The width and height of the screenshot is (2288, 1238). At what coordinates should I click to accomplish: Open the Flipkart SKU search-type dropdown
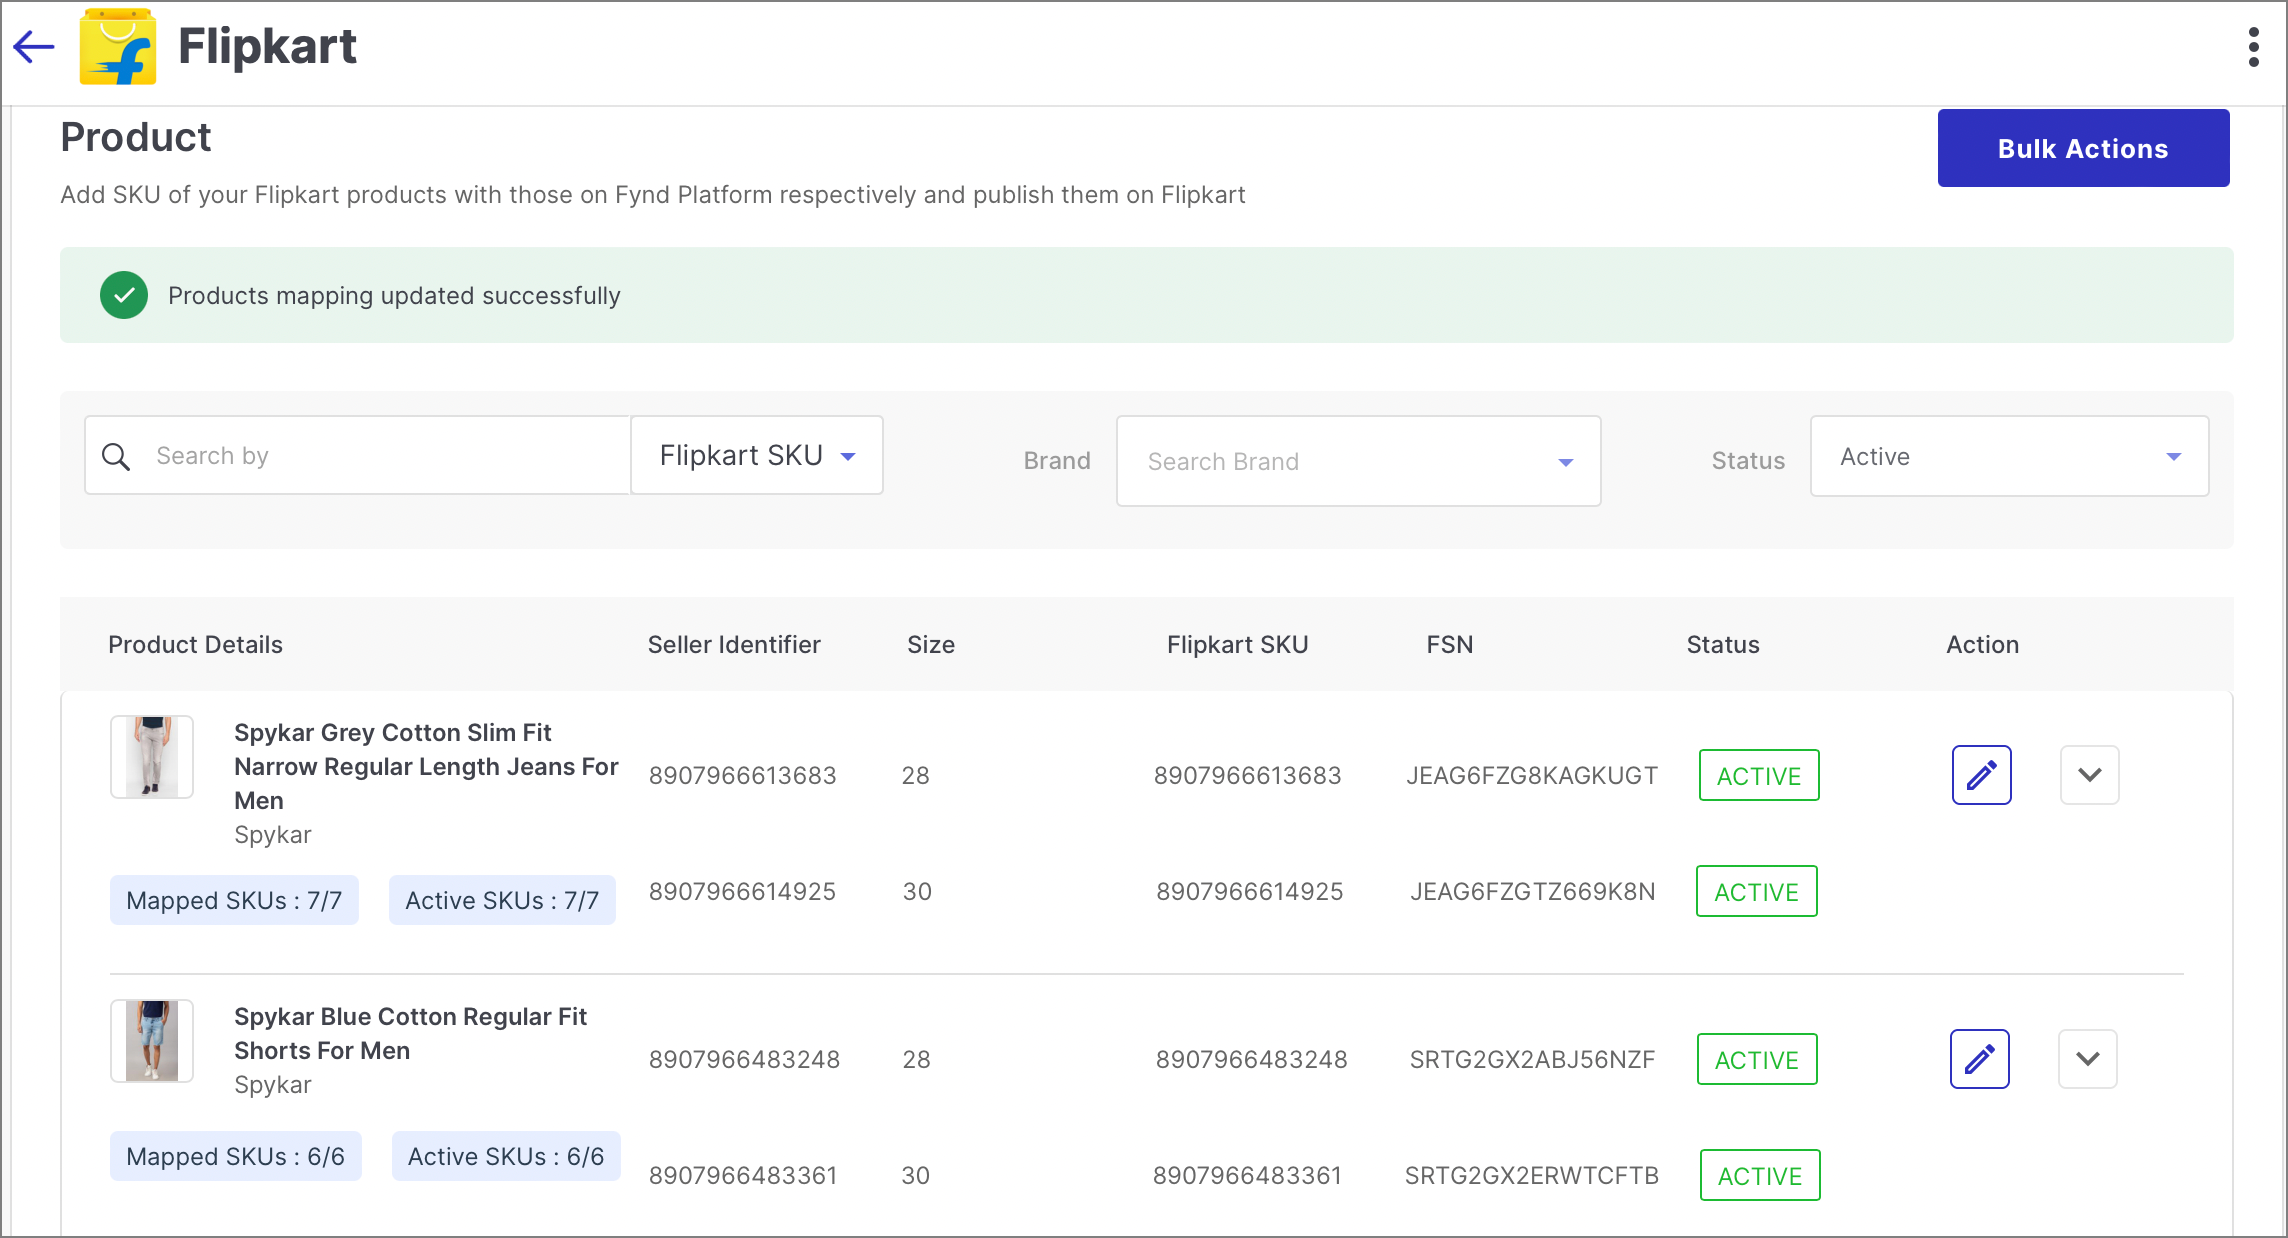757,455
